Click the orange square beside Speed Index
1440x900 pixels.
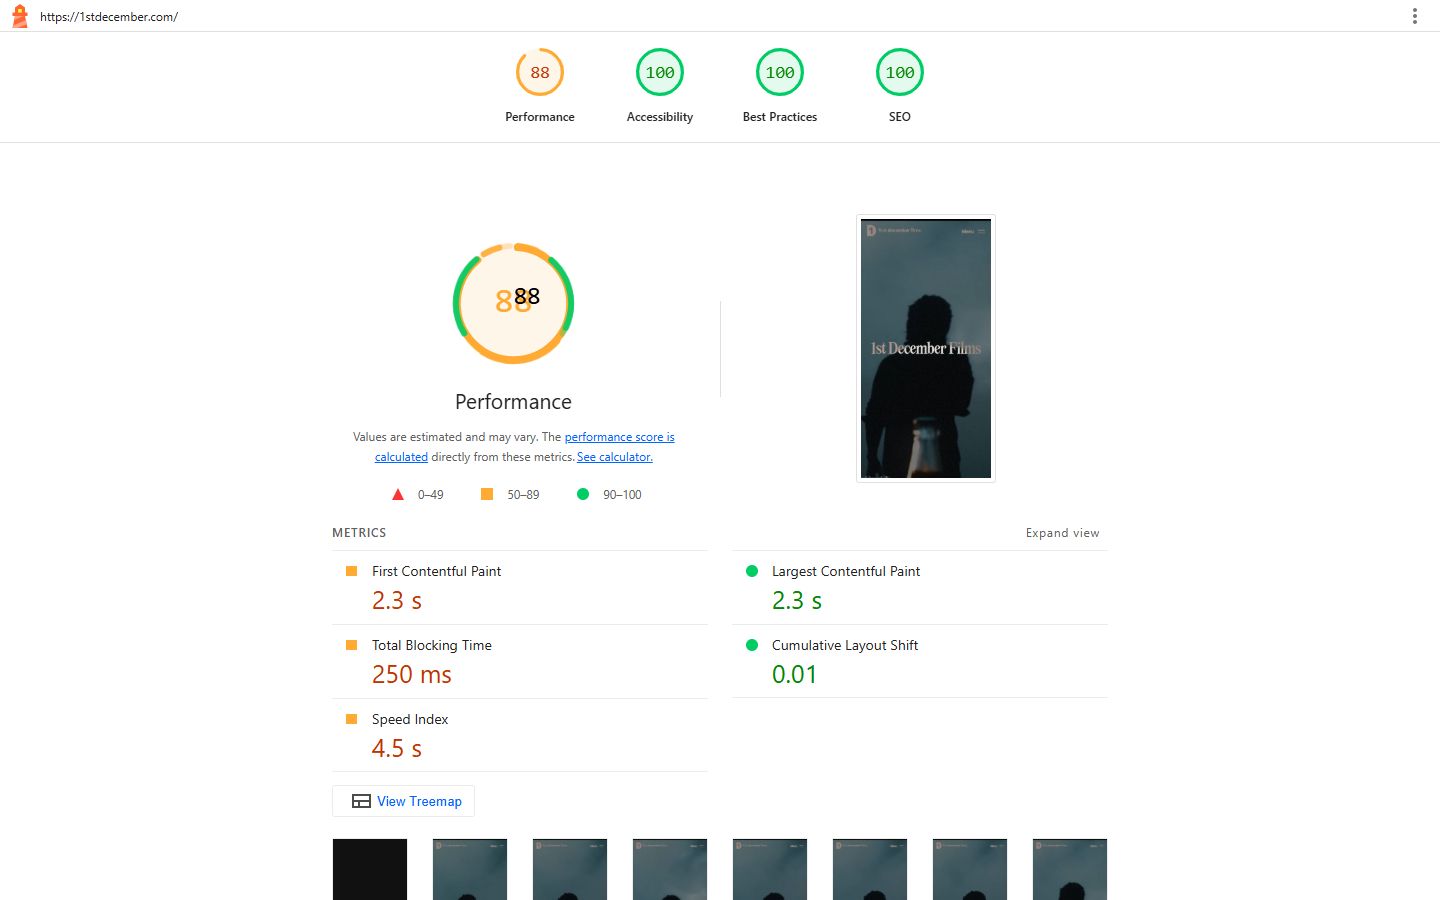tap(351, 719)
